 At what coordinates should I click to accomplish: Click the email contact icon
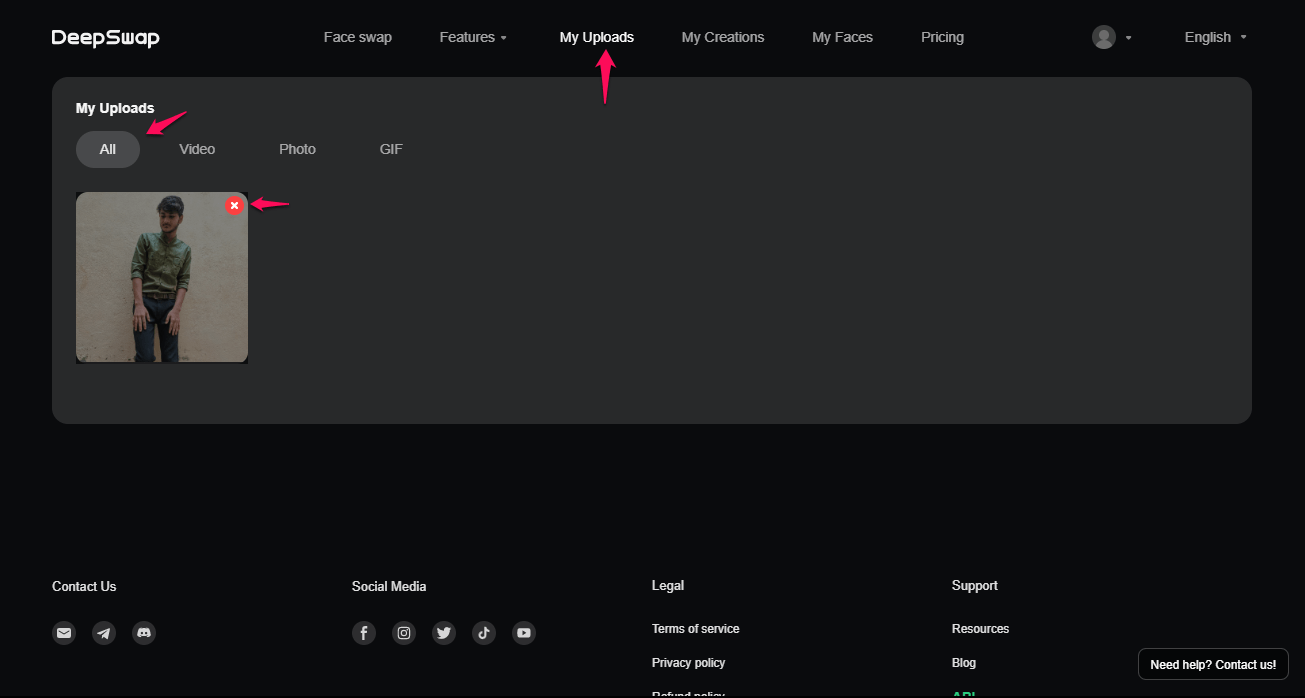pyautogui.click(x=64, y=632)
